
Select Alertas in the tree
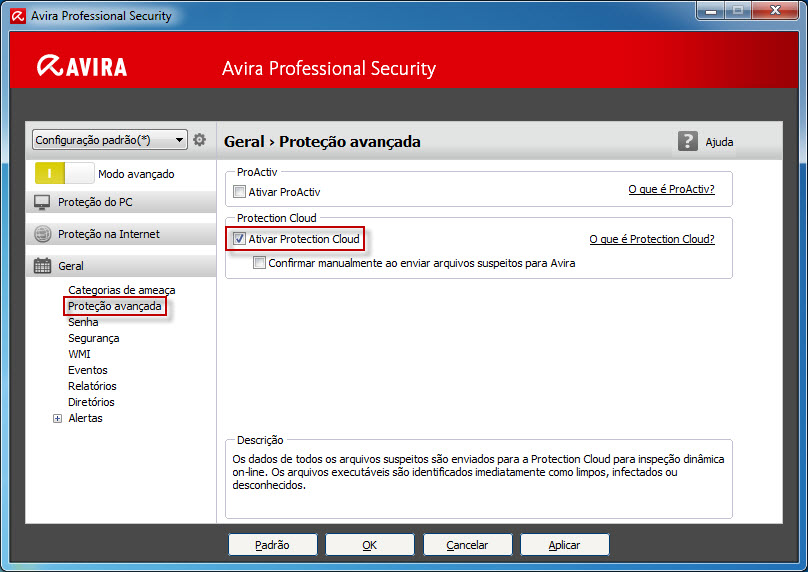[86, 418]
